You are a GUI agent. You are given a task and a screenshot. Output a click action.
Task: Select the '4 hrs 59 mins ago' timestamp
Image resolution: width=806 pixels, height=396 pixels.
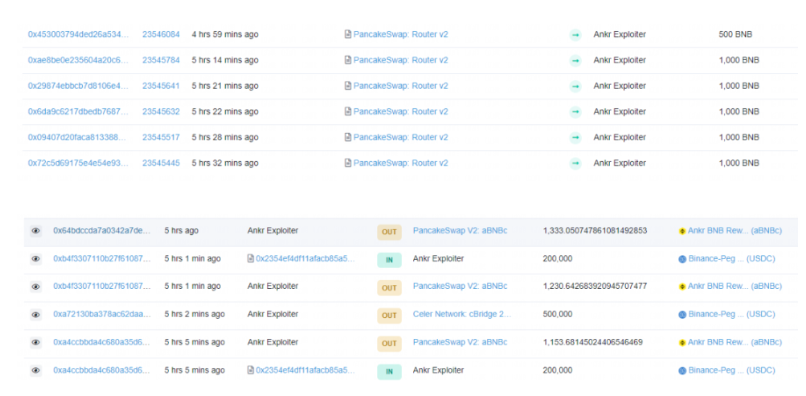pyautogui.click(x=225, y=34)
